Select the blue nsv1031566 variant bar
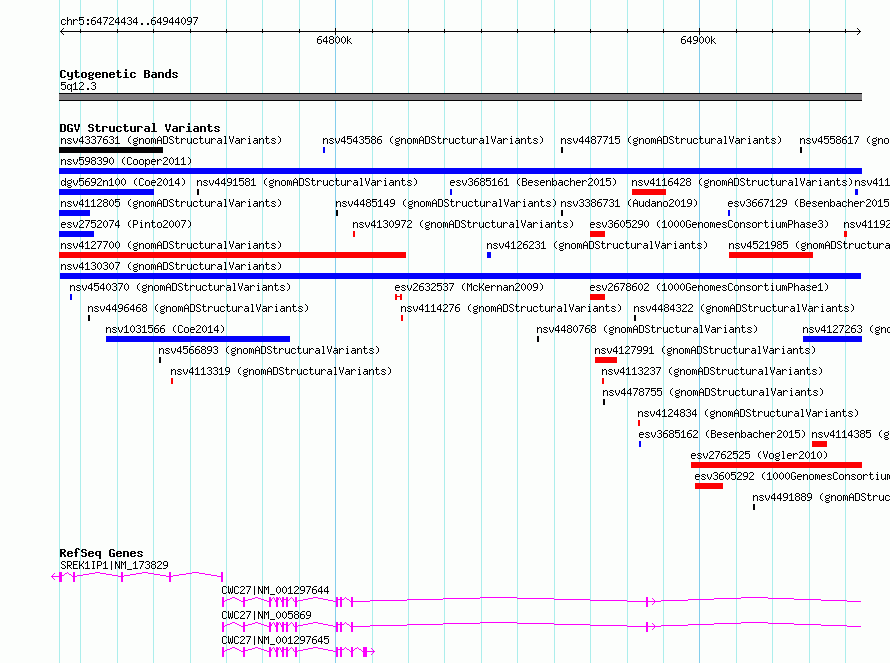This screenshot has width=890, height=663. pyautogui.click(x=198, y=339)
